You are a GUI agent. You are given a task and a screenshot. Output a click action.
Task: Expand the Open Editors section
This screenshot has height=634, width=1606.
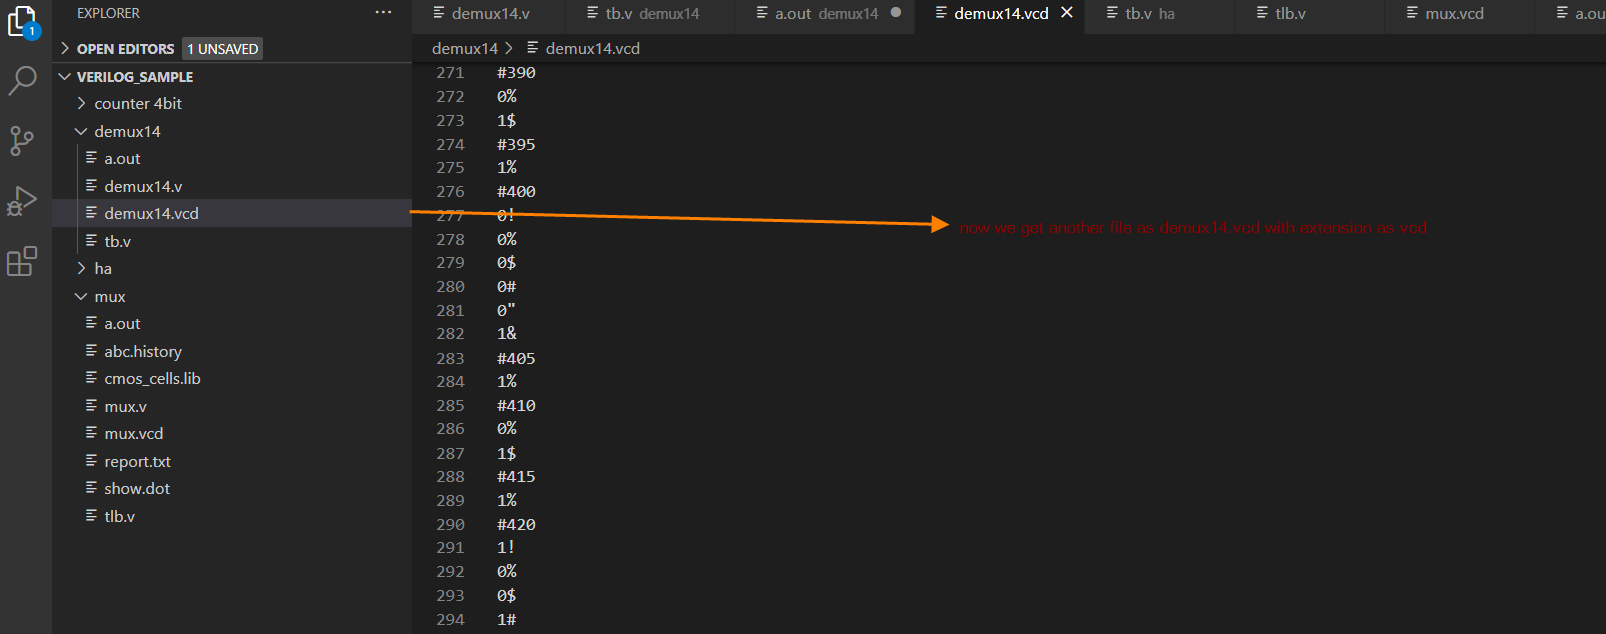click(65, 48)
